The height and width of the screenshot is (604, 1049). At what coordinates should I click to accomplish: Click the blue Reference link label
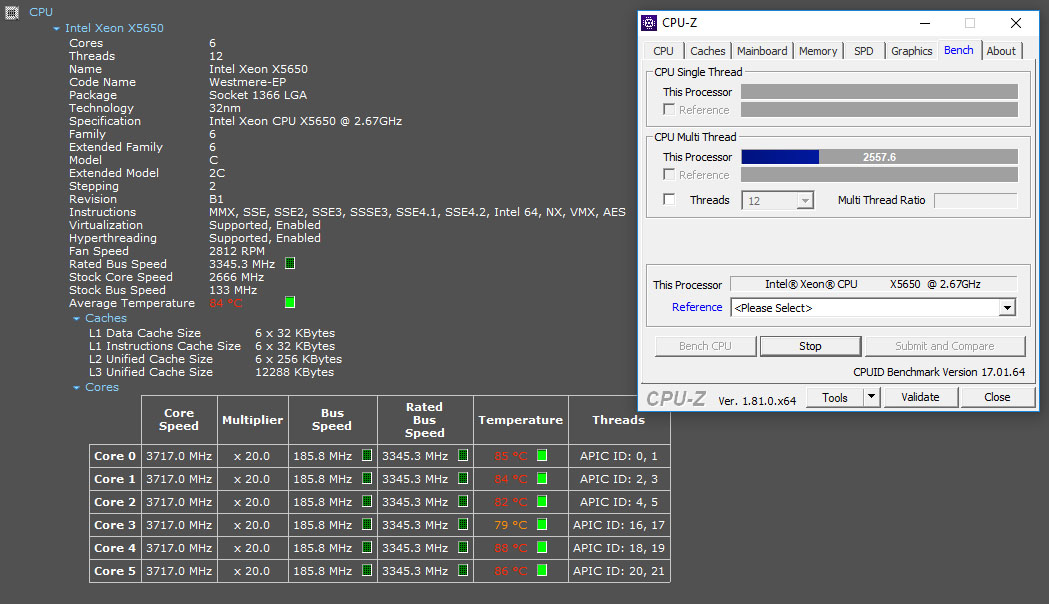tap(697, 307)
